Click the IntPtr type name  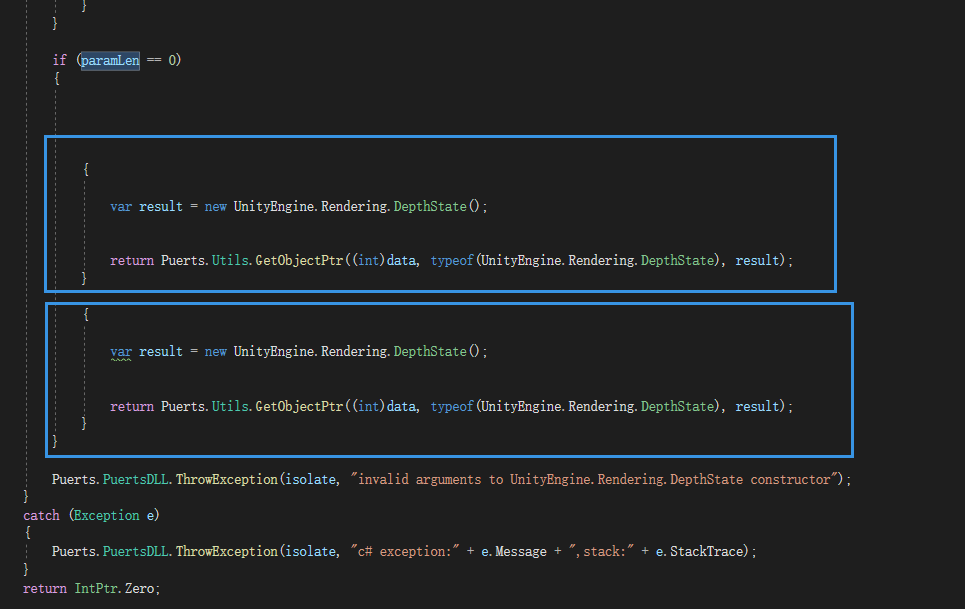pos(97,589)
